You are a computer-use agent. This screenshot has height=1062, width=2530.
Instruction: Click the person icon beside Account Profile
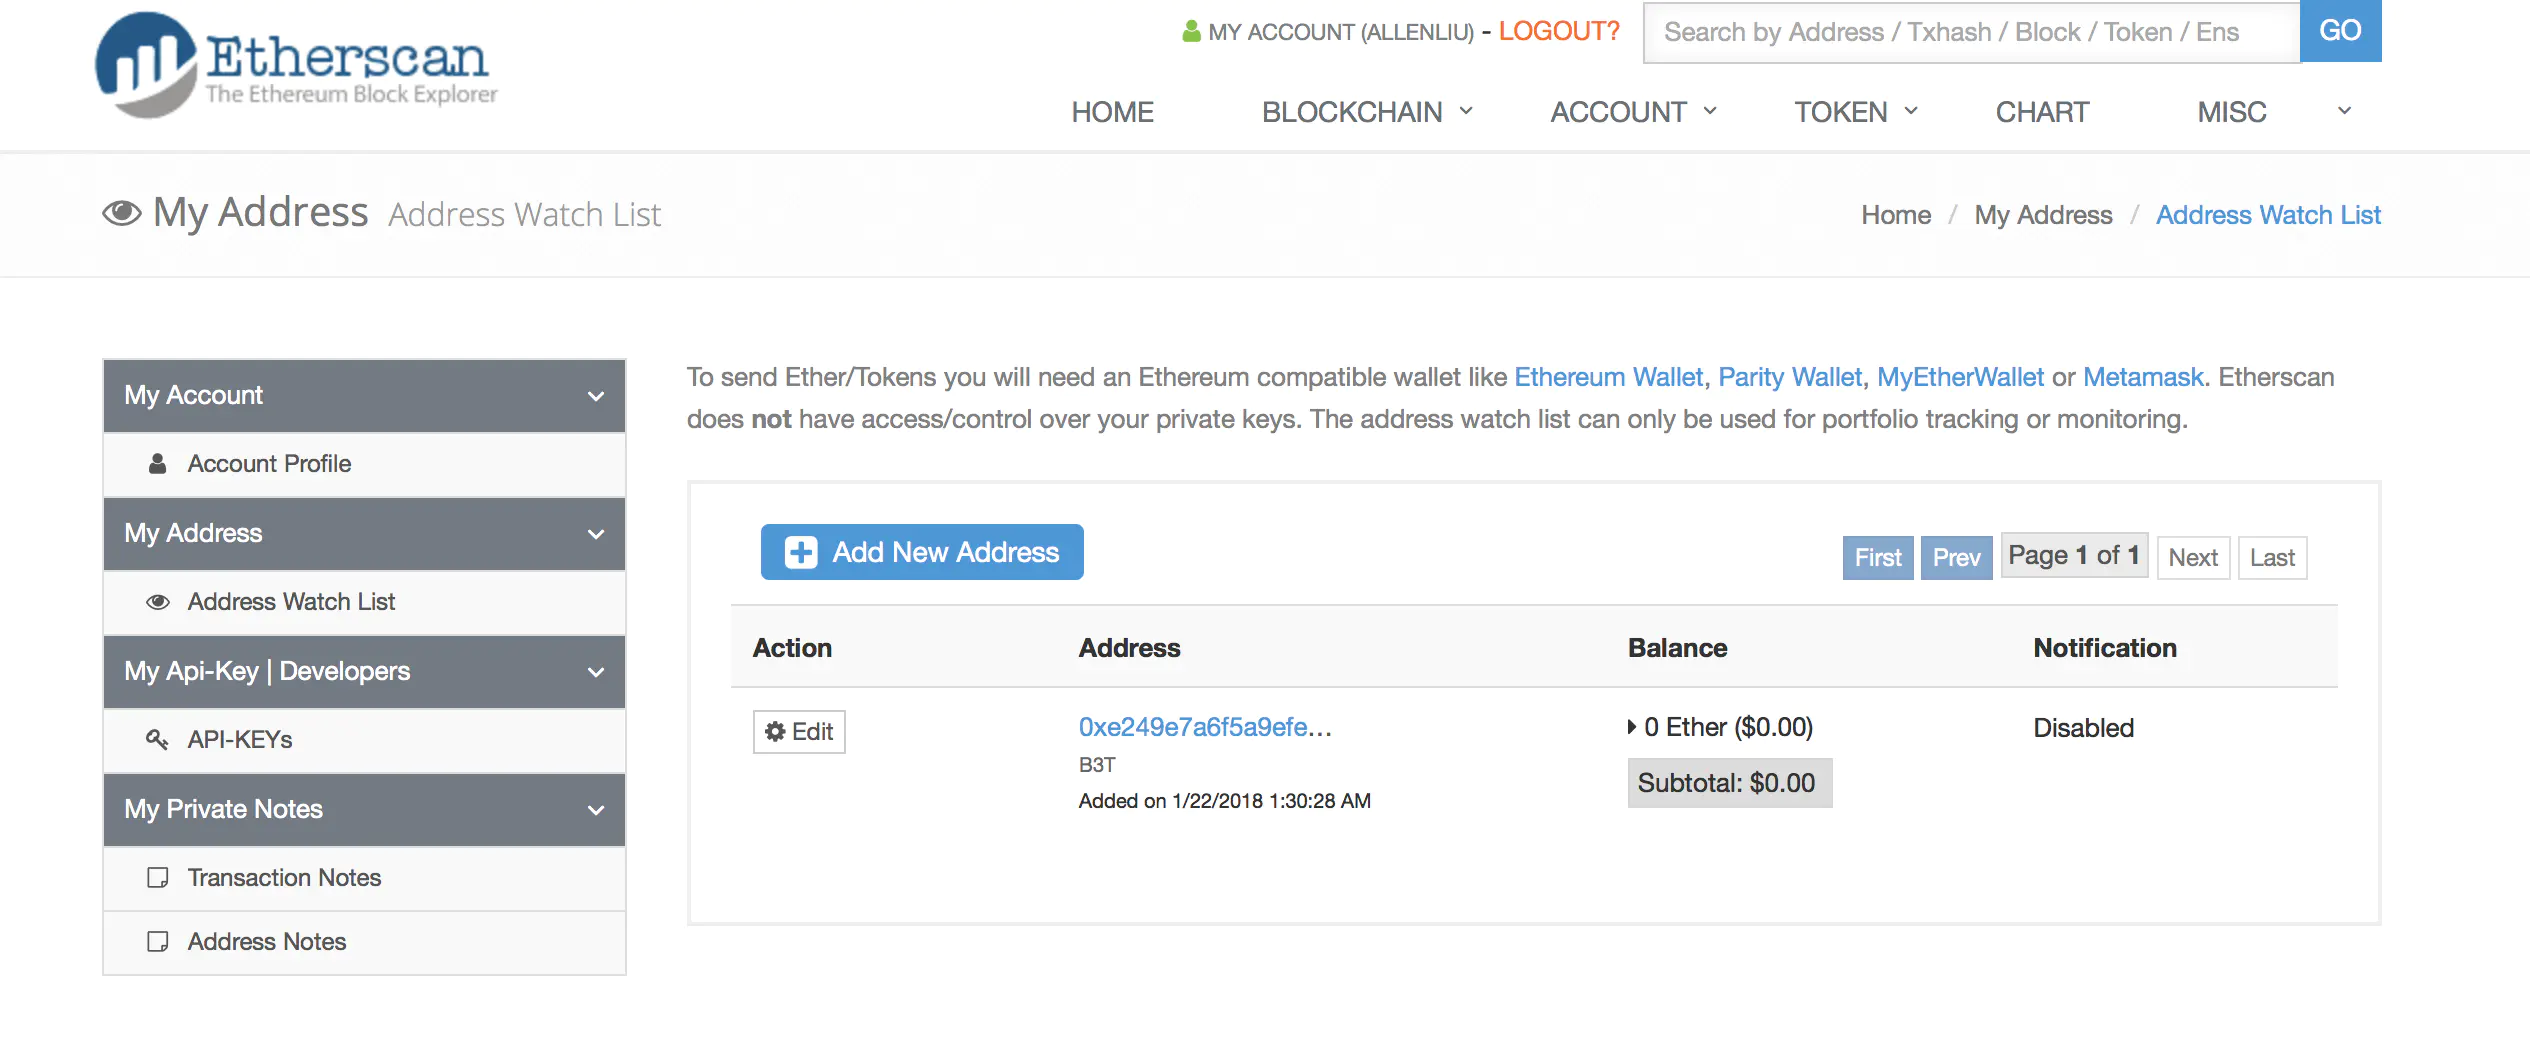(x=157, y=464)
